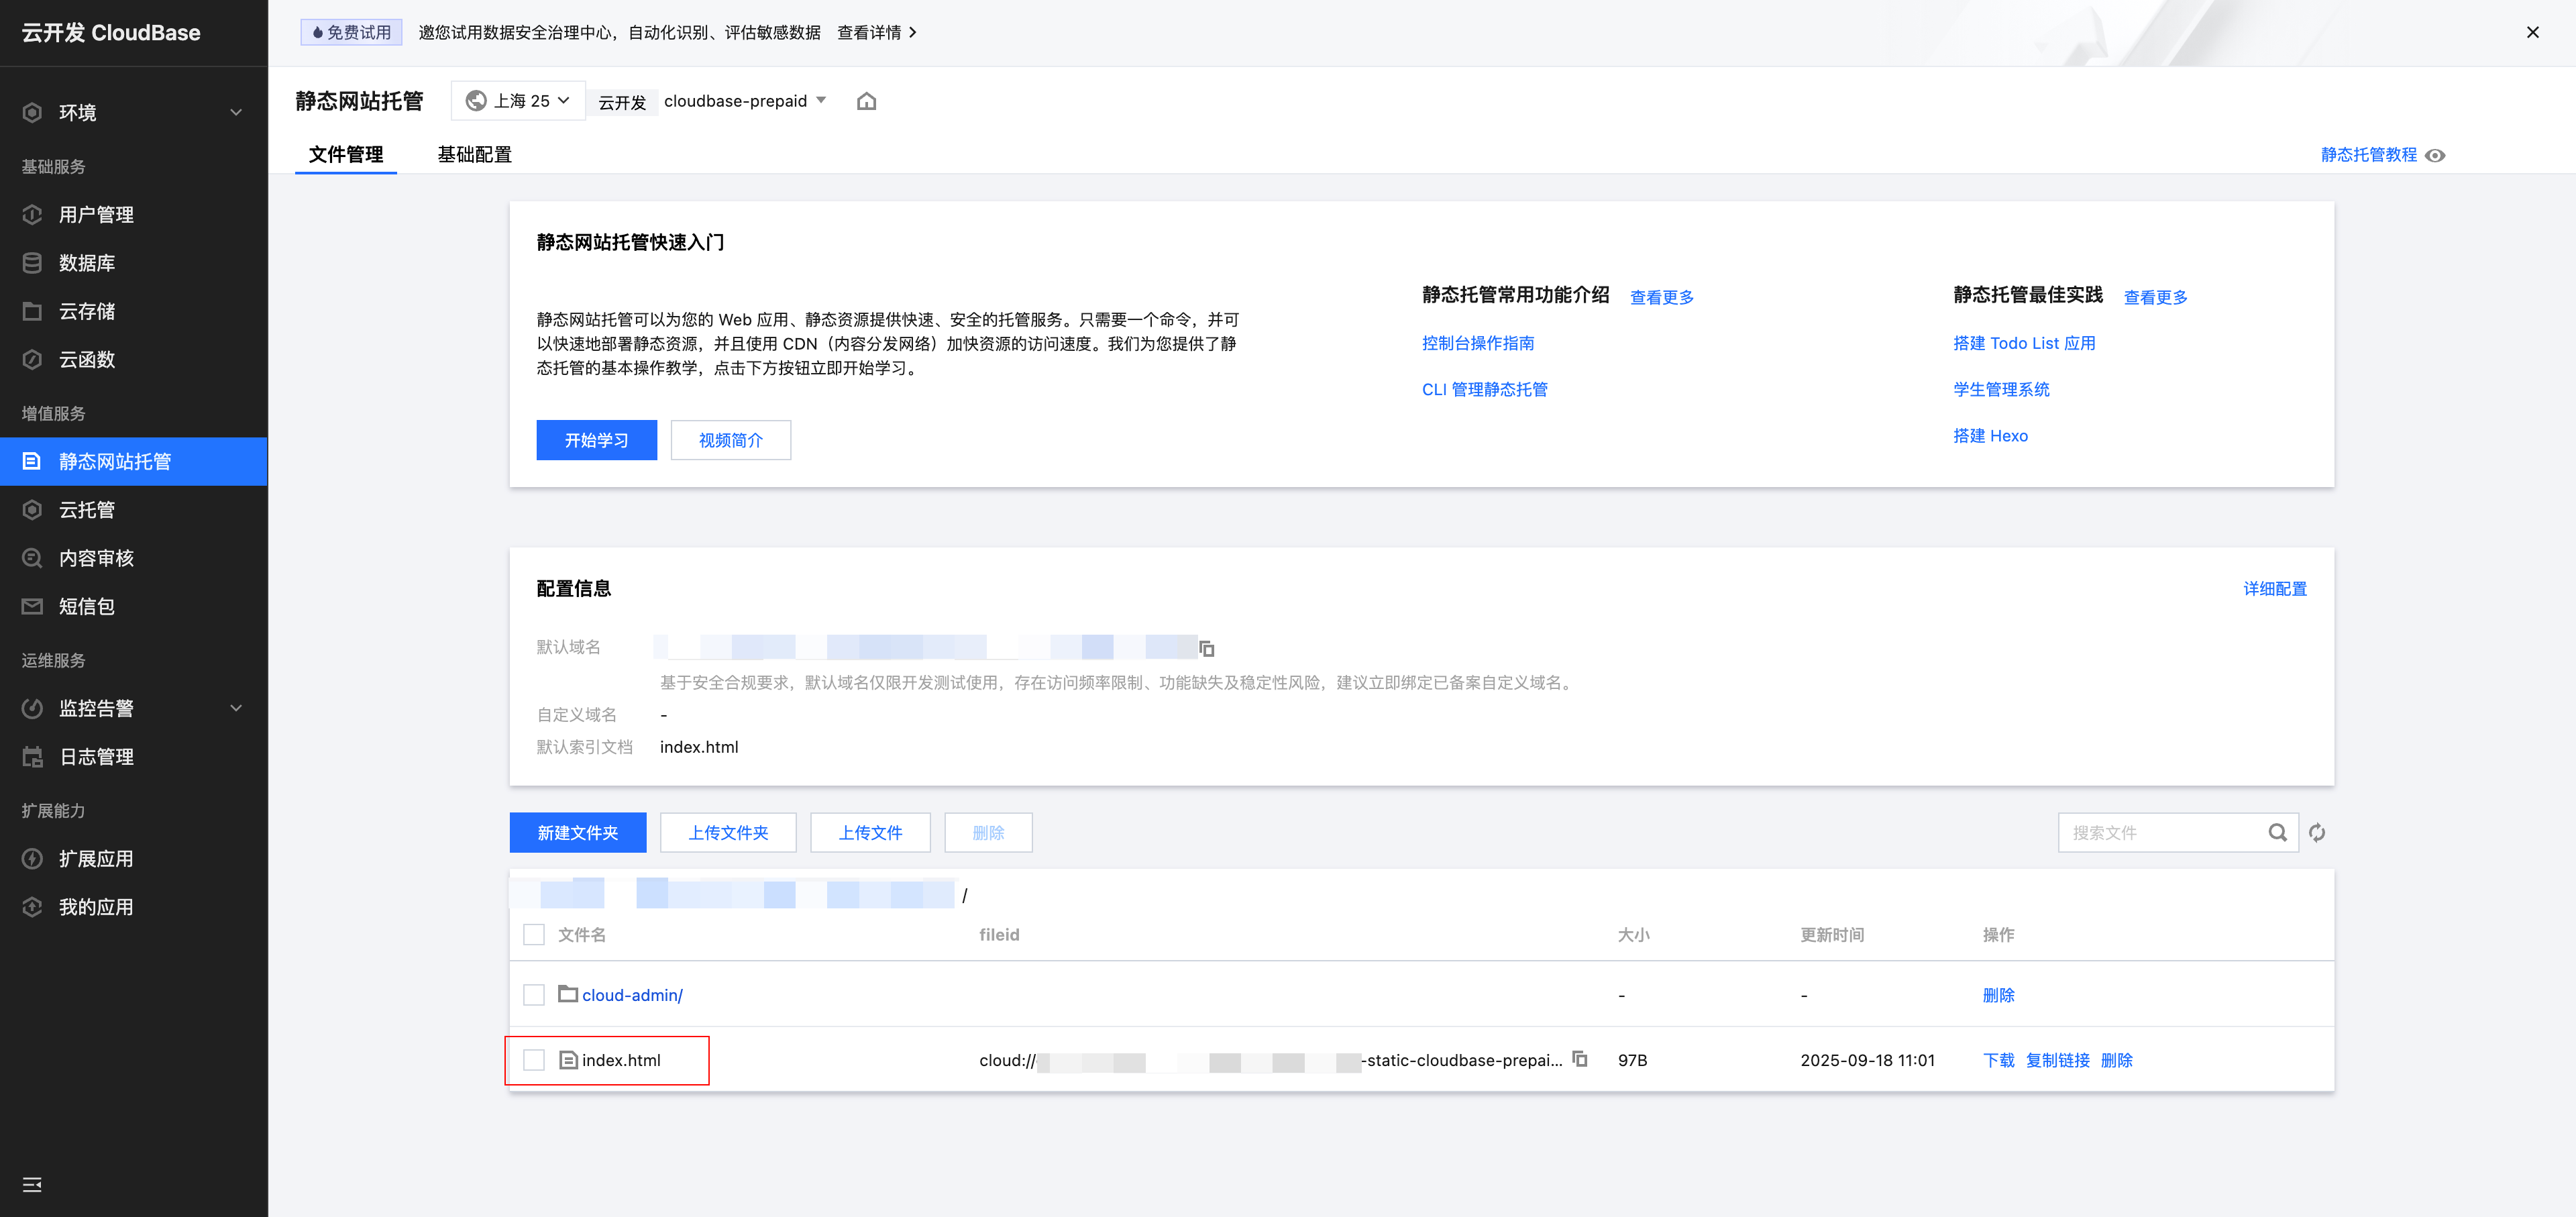Click into the 搜索文件 input field
Screen dimensions: 2576x1217
[2160, 832]
